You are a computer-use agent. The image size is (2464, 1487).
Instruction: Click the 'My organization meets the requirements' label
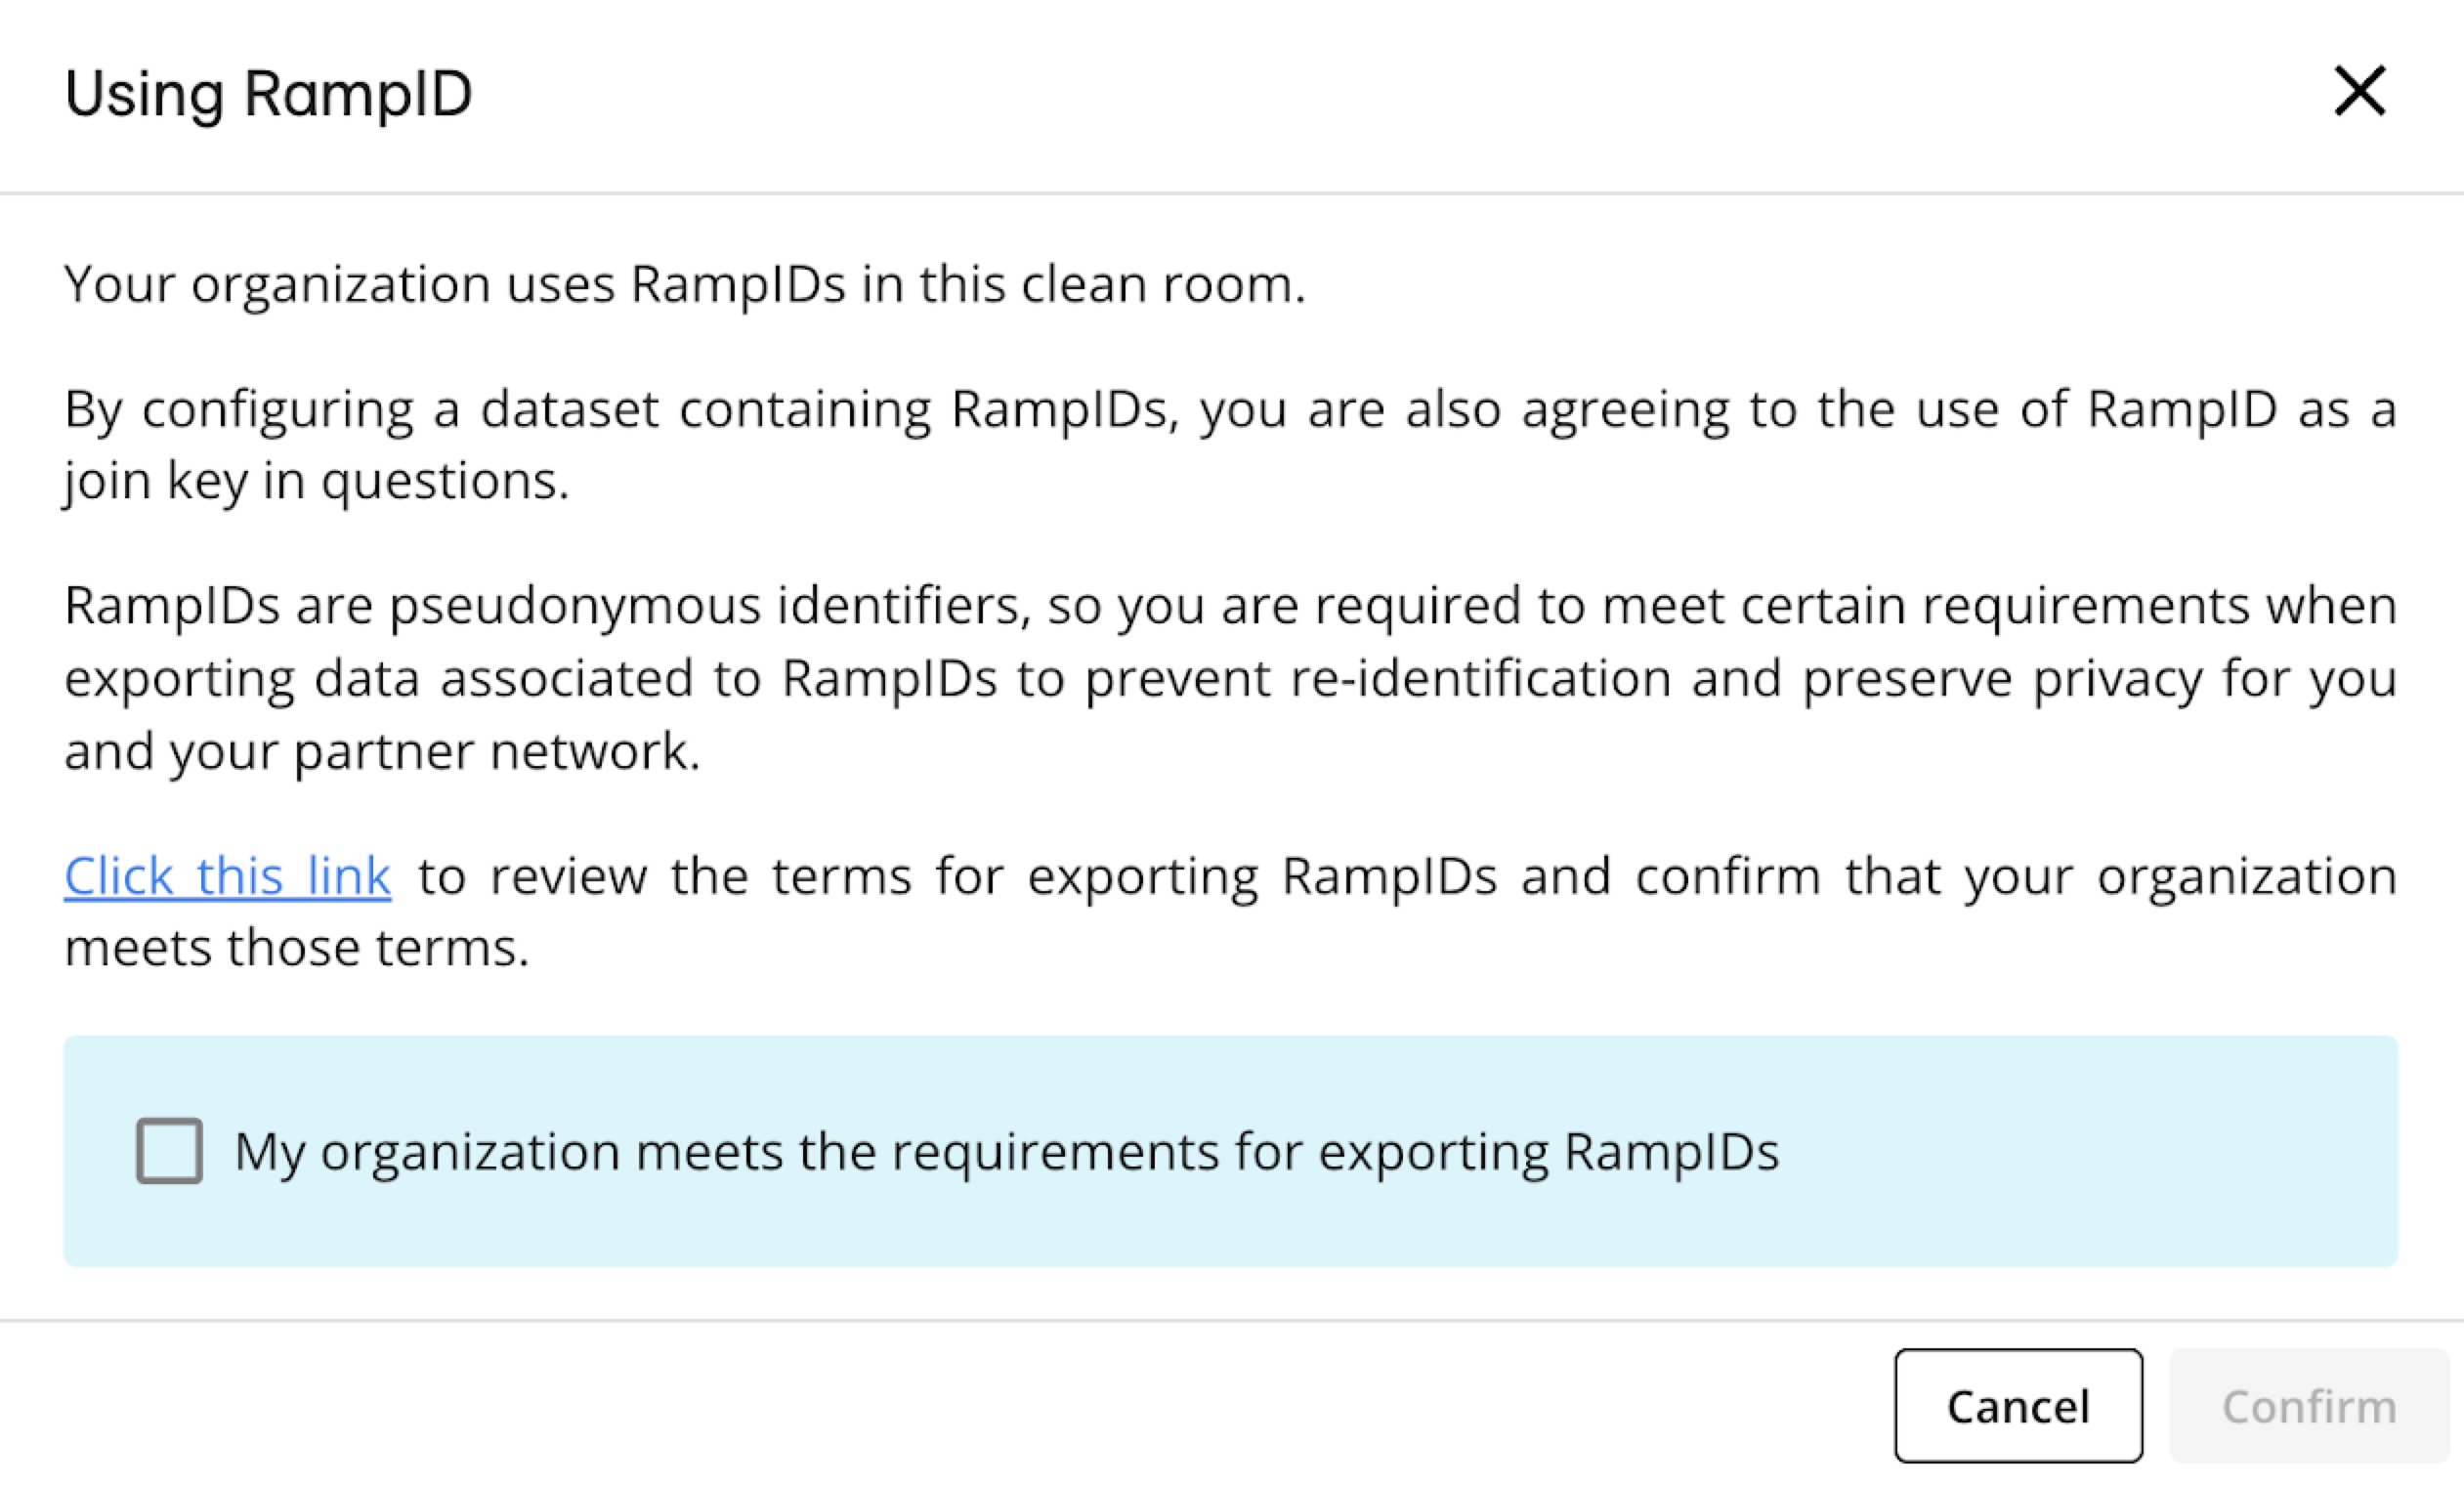1005,1151
